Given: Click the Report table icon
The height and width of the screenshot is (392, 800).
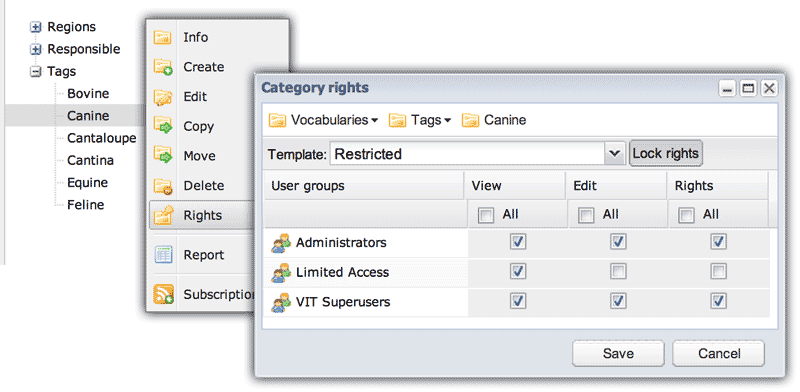Looking at the screenshot, I should pyautogui.click(x=163, y=255).
